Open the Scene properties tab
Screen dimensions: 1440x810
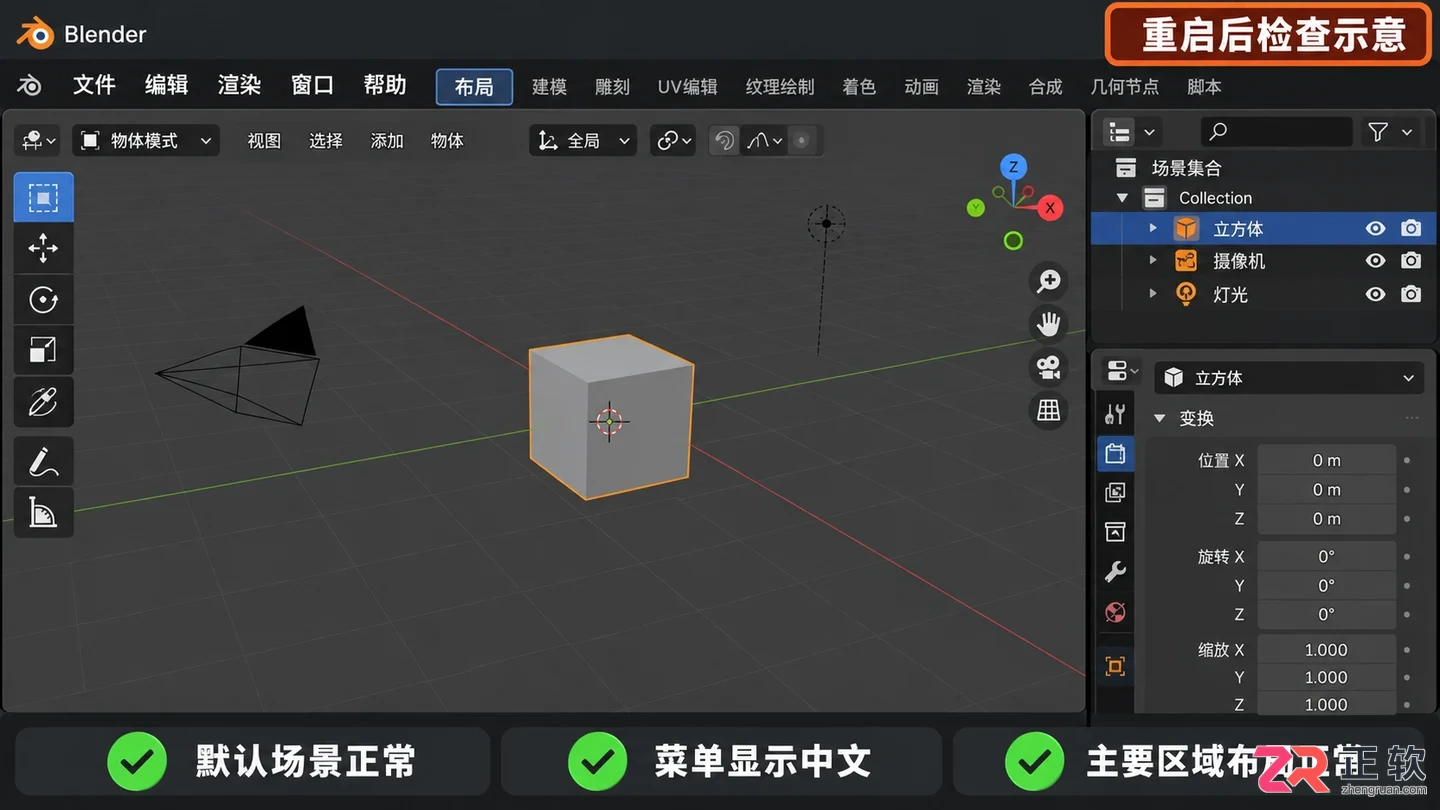coord(1115,532)
